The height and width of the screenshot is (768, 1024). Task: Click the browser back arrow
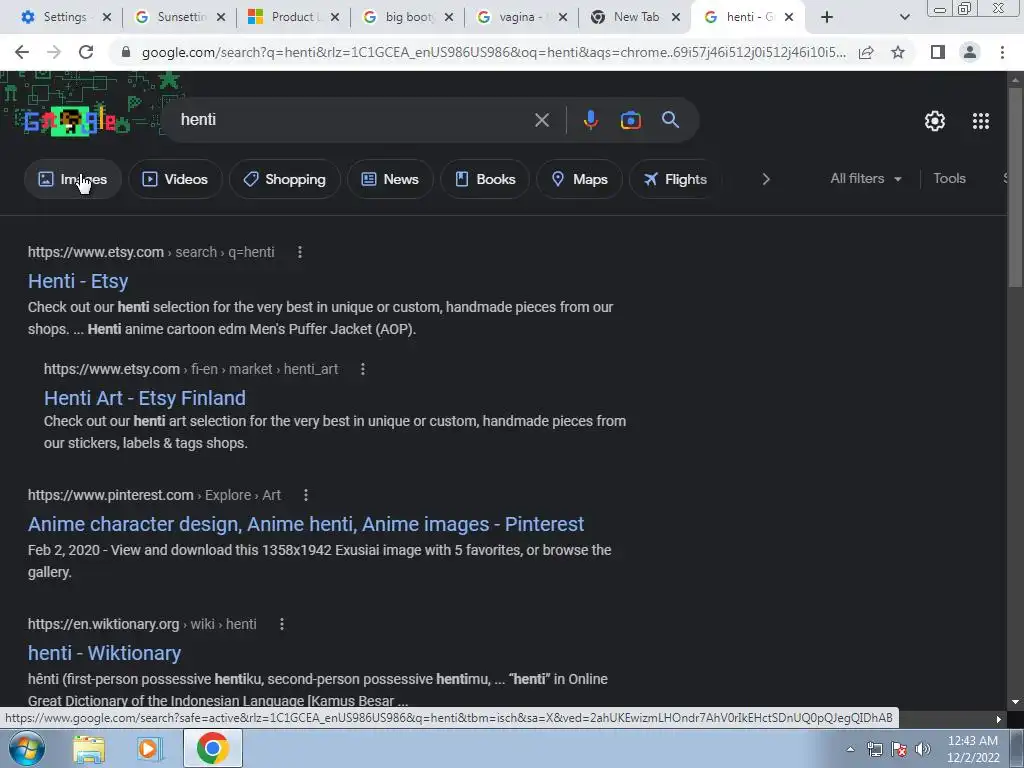pyautogui.click(x=22, y=52)
